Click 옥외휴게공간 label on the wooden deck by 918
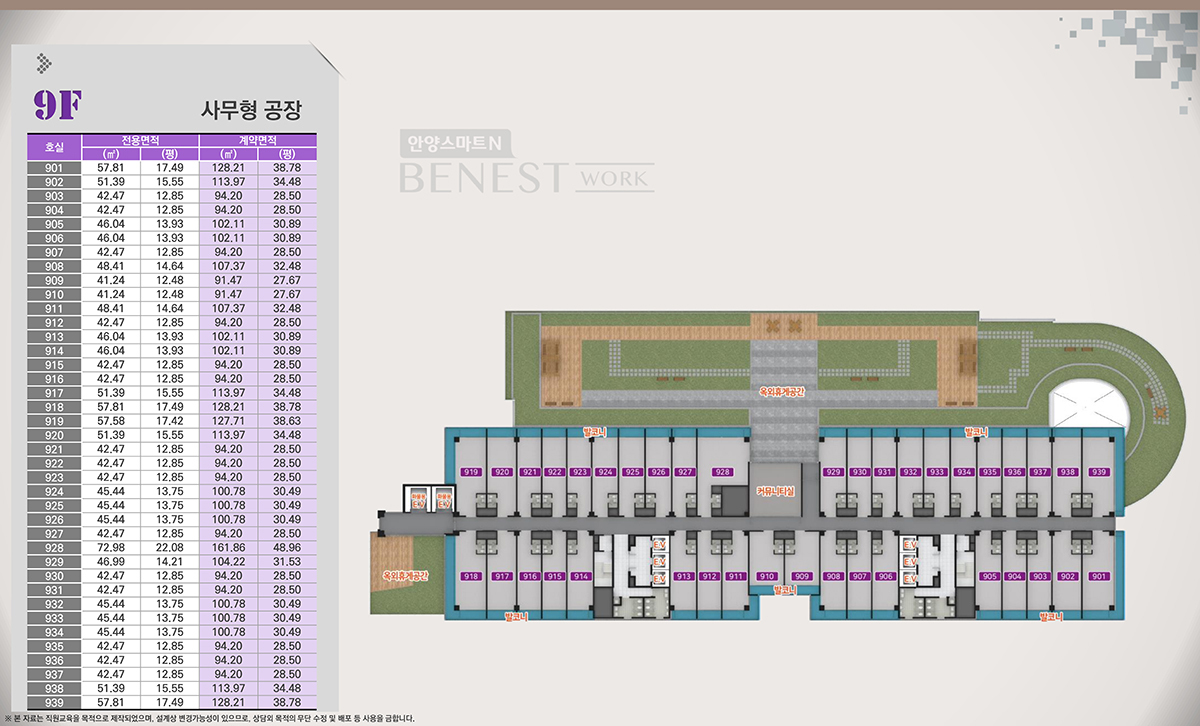The image size is (1200, 726). coord(405,576)
